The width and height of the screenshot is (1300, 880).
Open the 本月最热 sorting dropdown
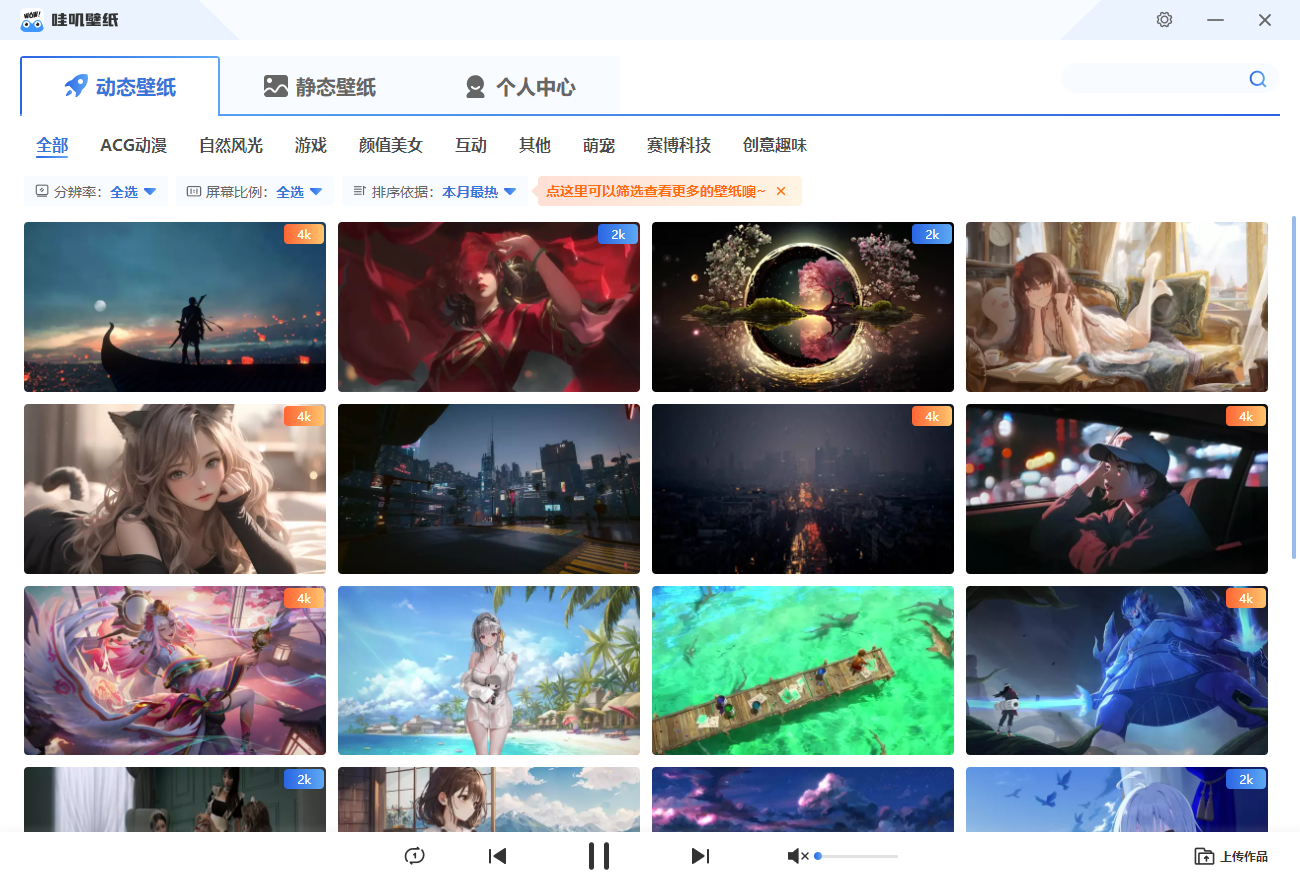coord(481,190)
